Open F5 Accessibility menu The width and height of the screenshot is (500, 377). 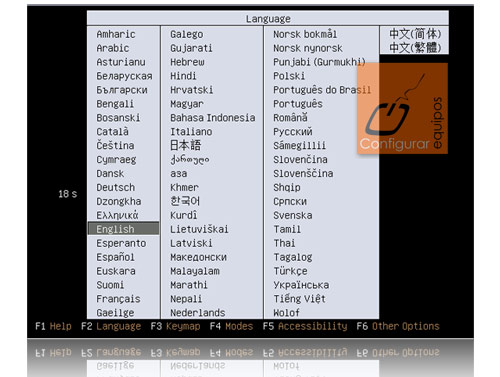click(x=305, y=326)
